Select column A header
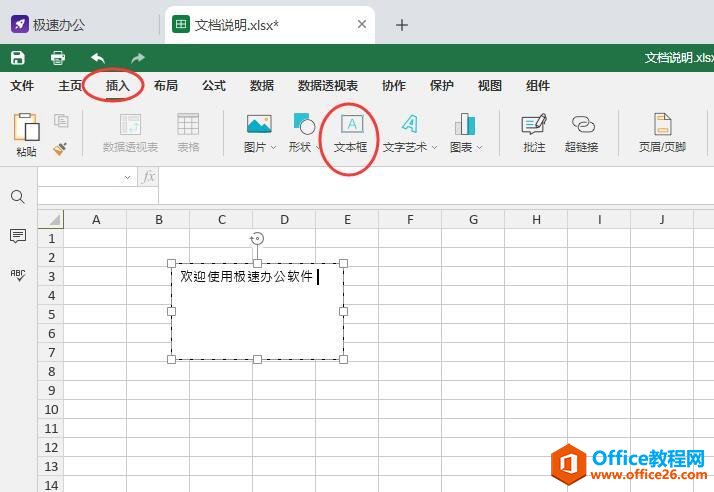The image size is (714, 492). [x=96, y=220]
